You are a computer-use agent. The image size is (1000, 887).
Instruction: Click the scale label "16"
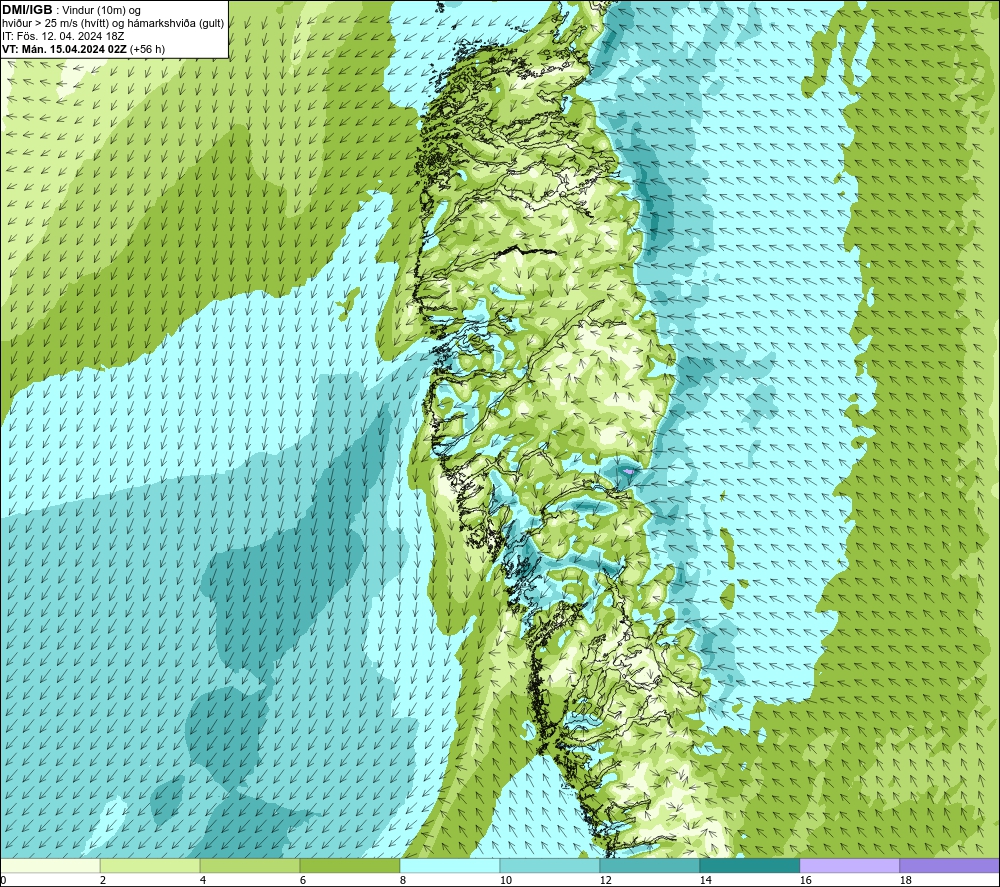(x=805, y=881)
